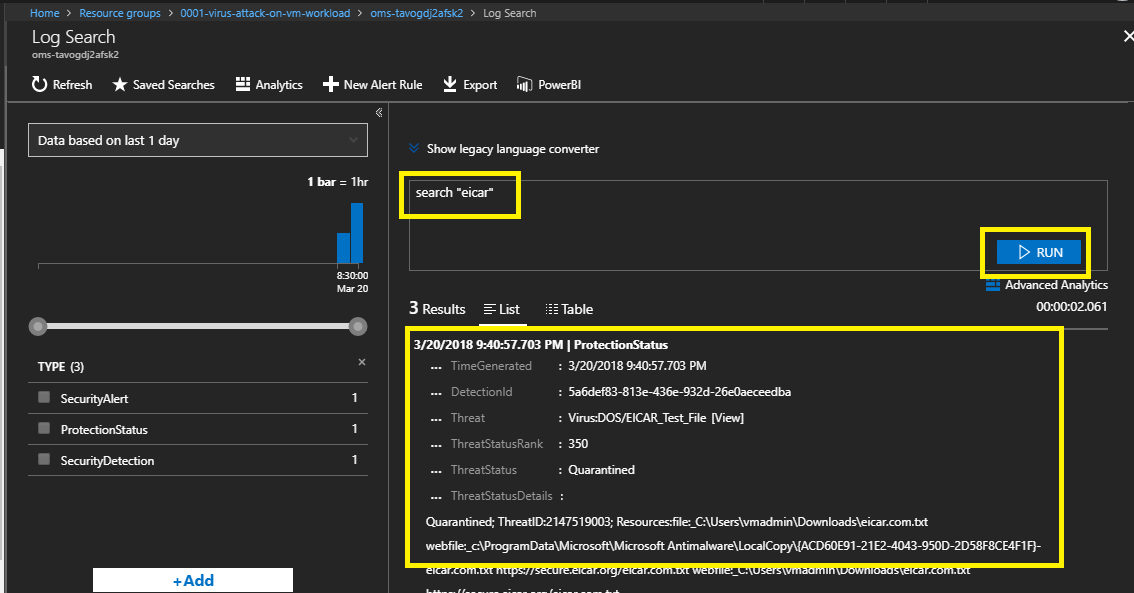Go to Home breadcrumb

coord(45,13)
